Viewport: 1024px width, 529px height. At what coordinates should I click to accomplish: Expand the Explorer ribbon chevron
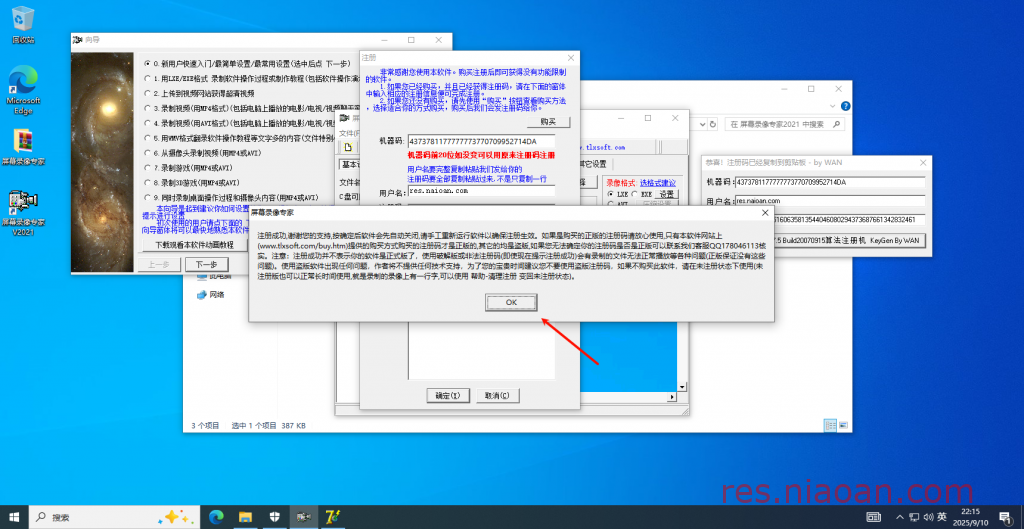[834, 106]
